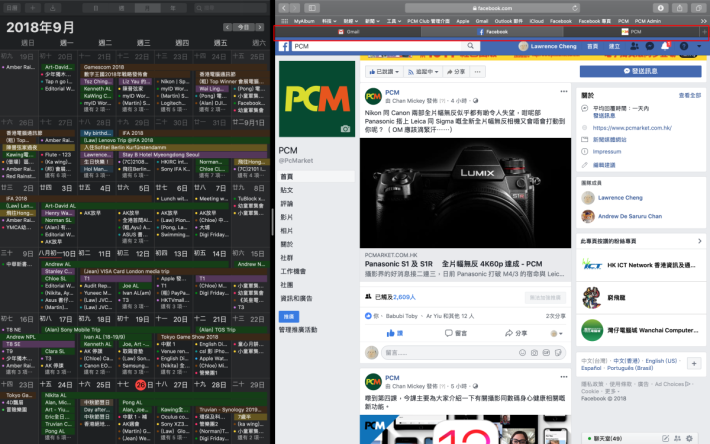This screenshot has width=710, height=444.
Task: Open the page more options ellipsis button
Action: click(x=477, y=72)
